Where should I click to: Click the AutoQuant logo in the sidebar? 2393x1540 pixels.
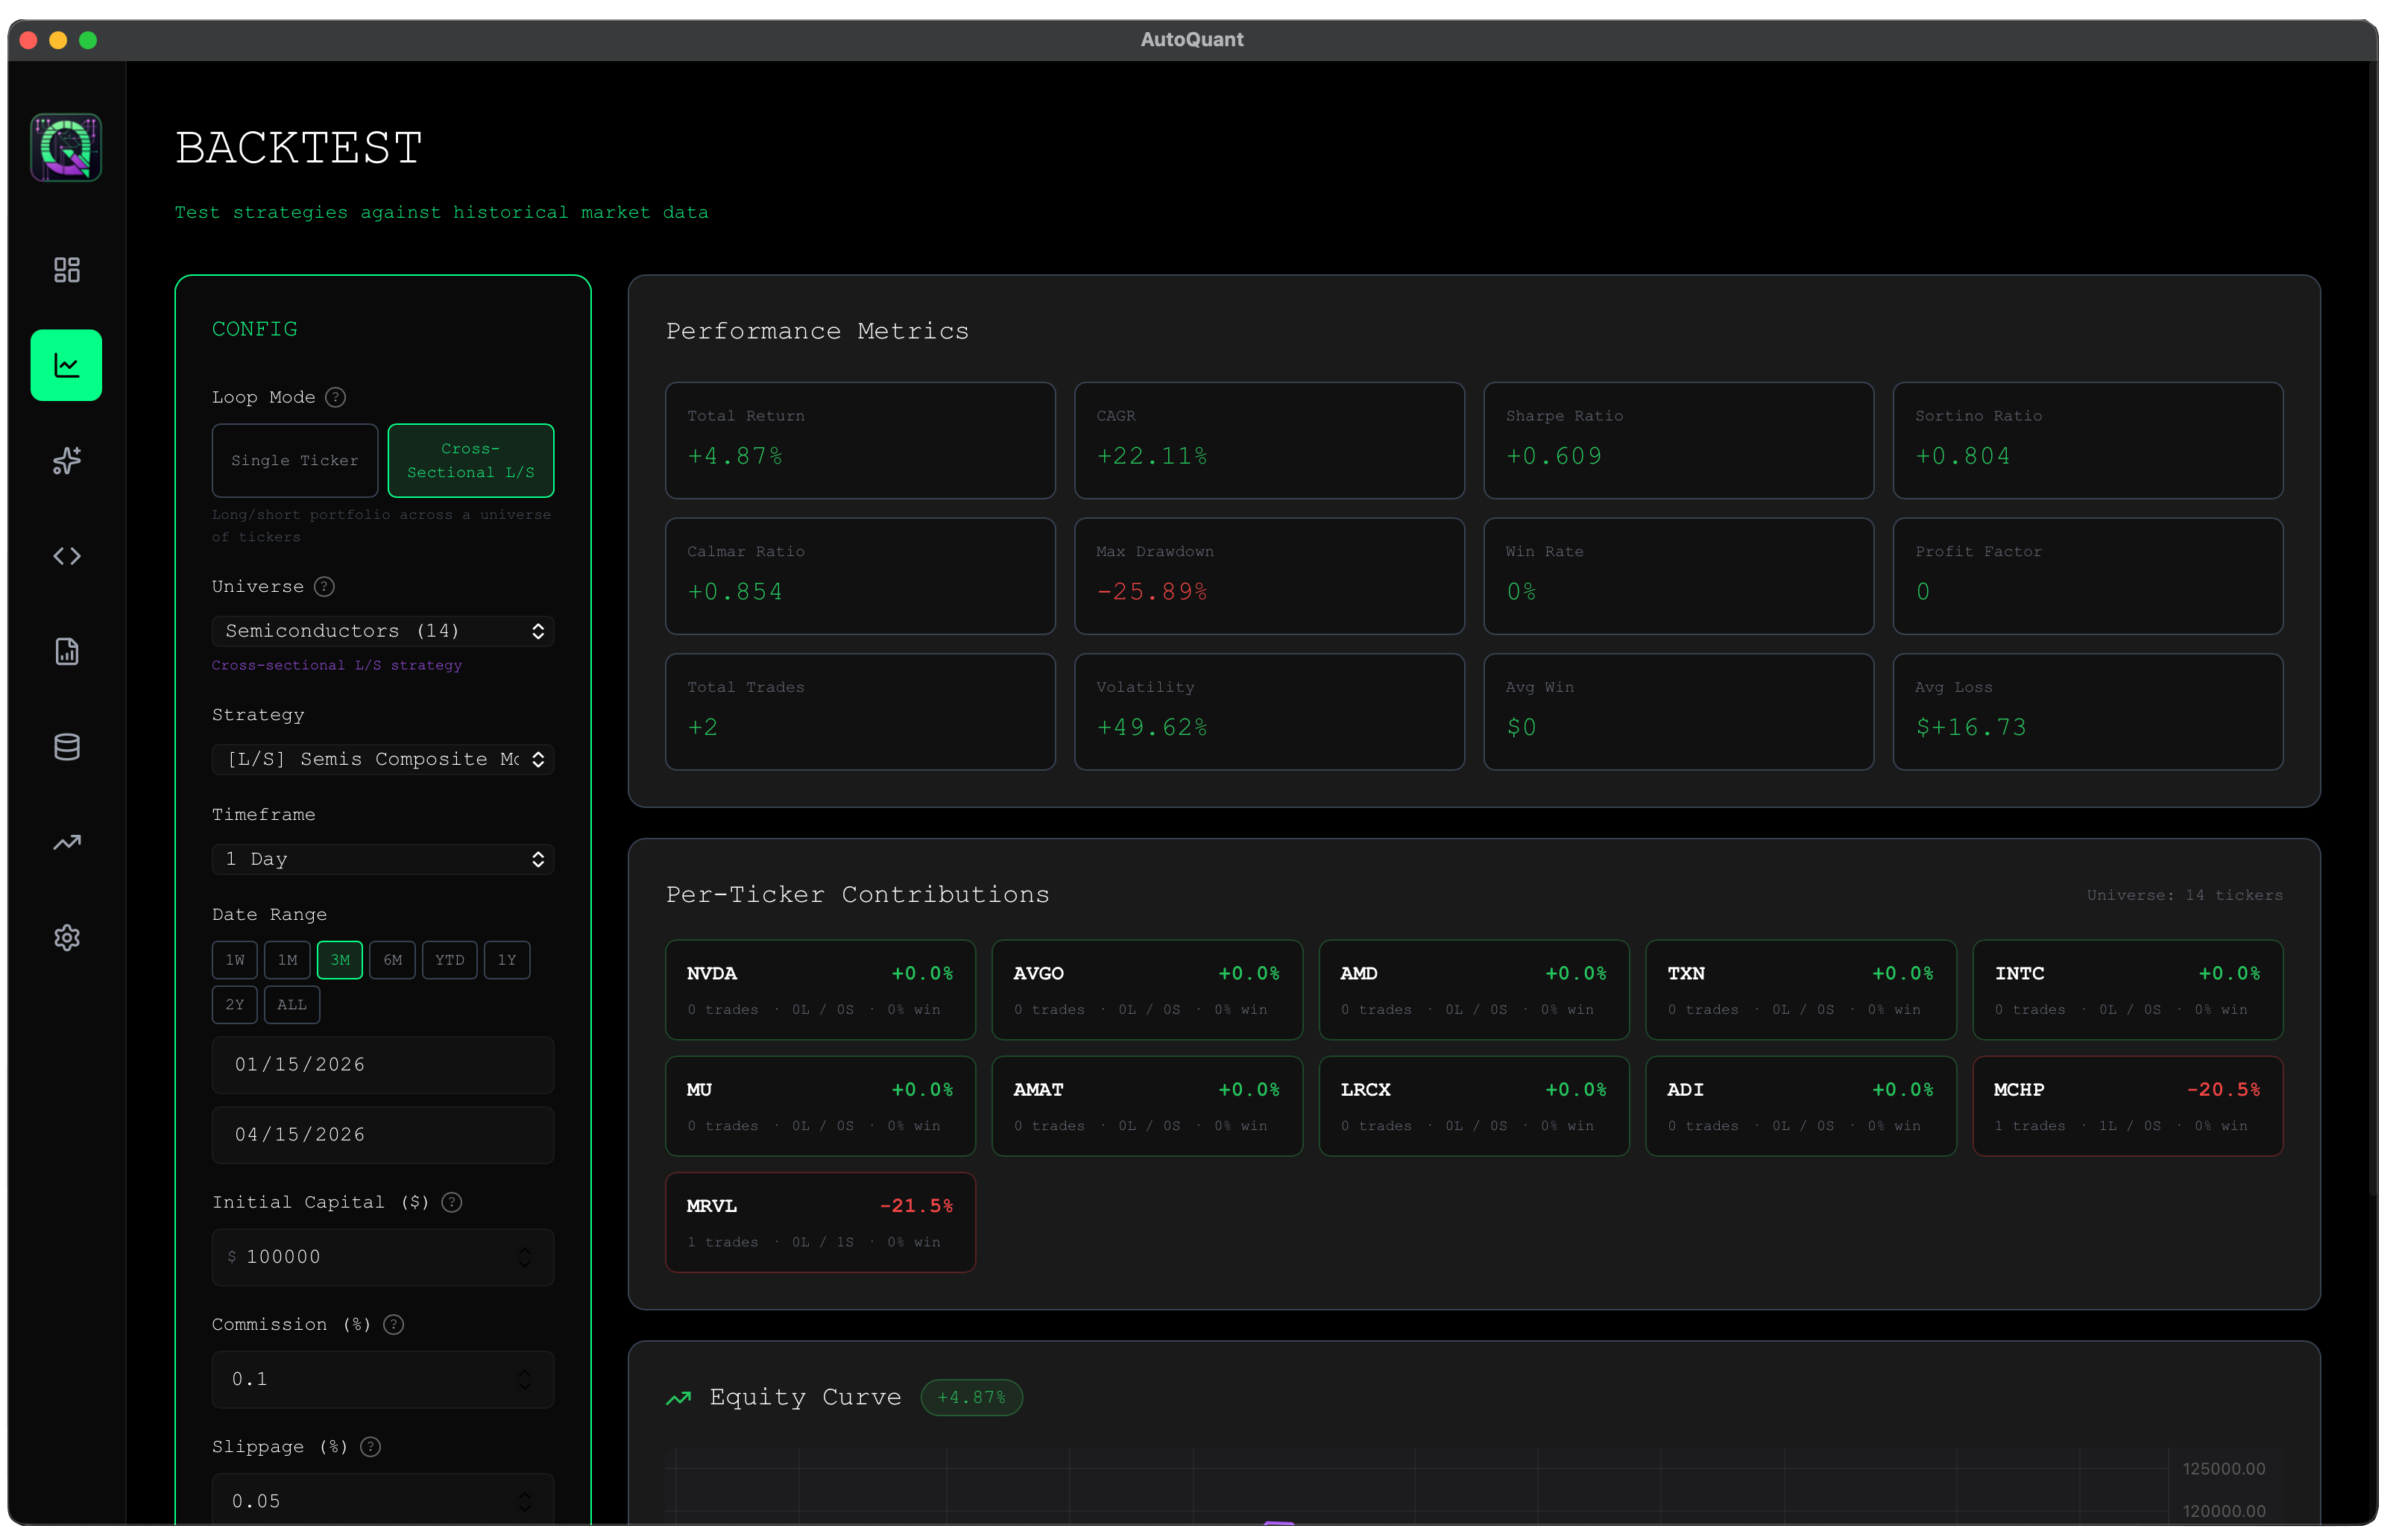(66, 147)
